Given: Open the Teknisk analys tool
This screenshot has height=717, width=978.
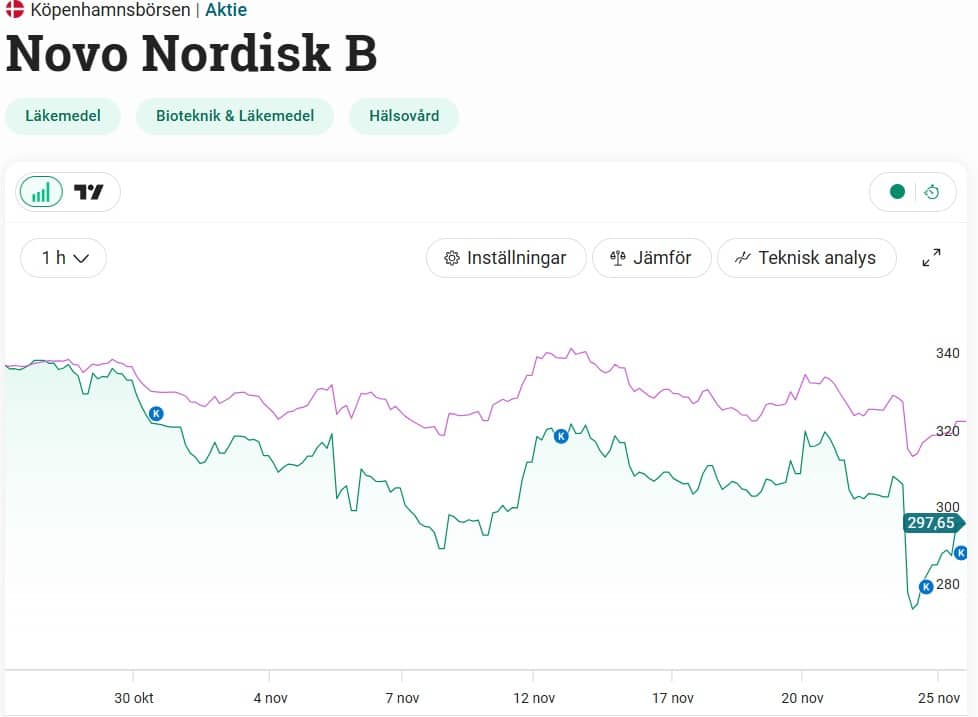Looking at the screenshot, I should tap(805, 258).
